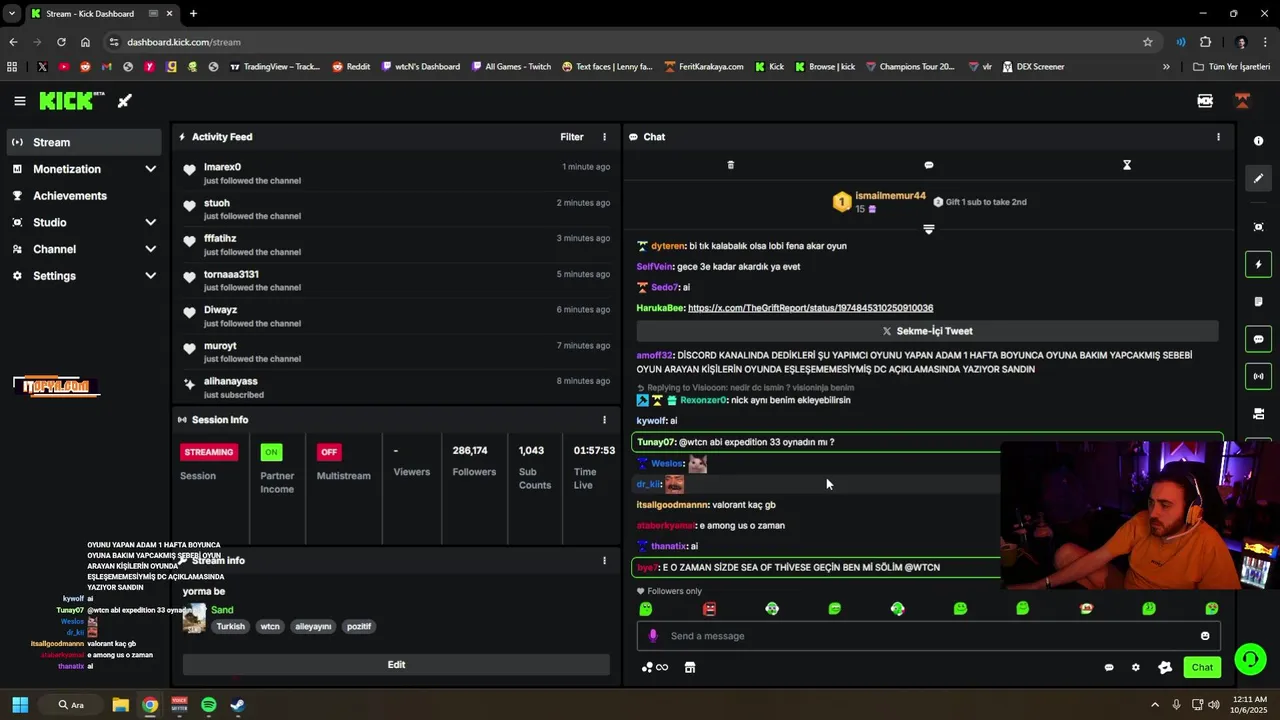This screenshot has height=720, width=1280.
Task: Select Stream in the left sidebar
Action: point(84,142)
